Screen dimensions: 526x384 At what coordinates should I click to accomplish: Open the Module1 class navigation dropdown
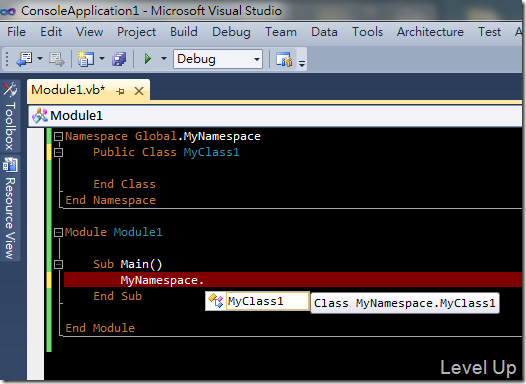pyautogui.click(x=275, y=116)
